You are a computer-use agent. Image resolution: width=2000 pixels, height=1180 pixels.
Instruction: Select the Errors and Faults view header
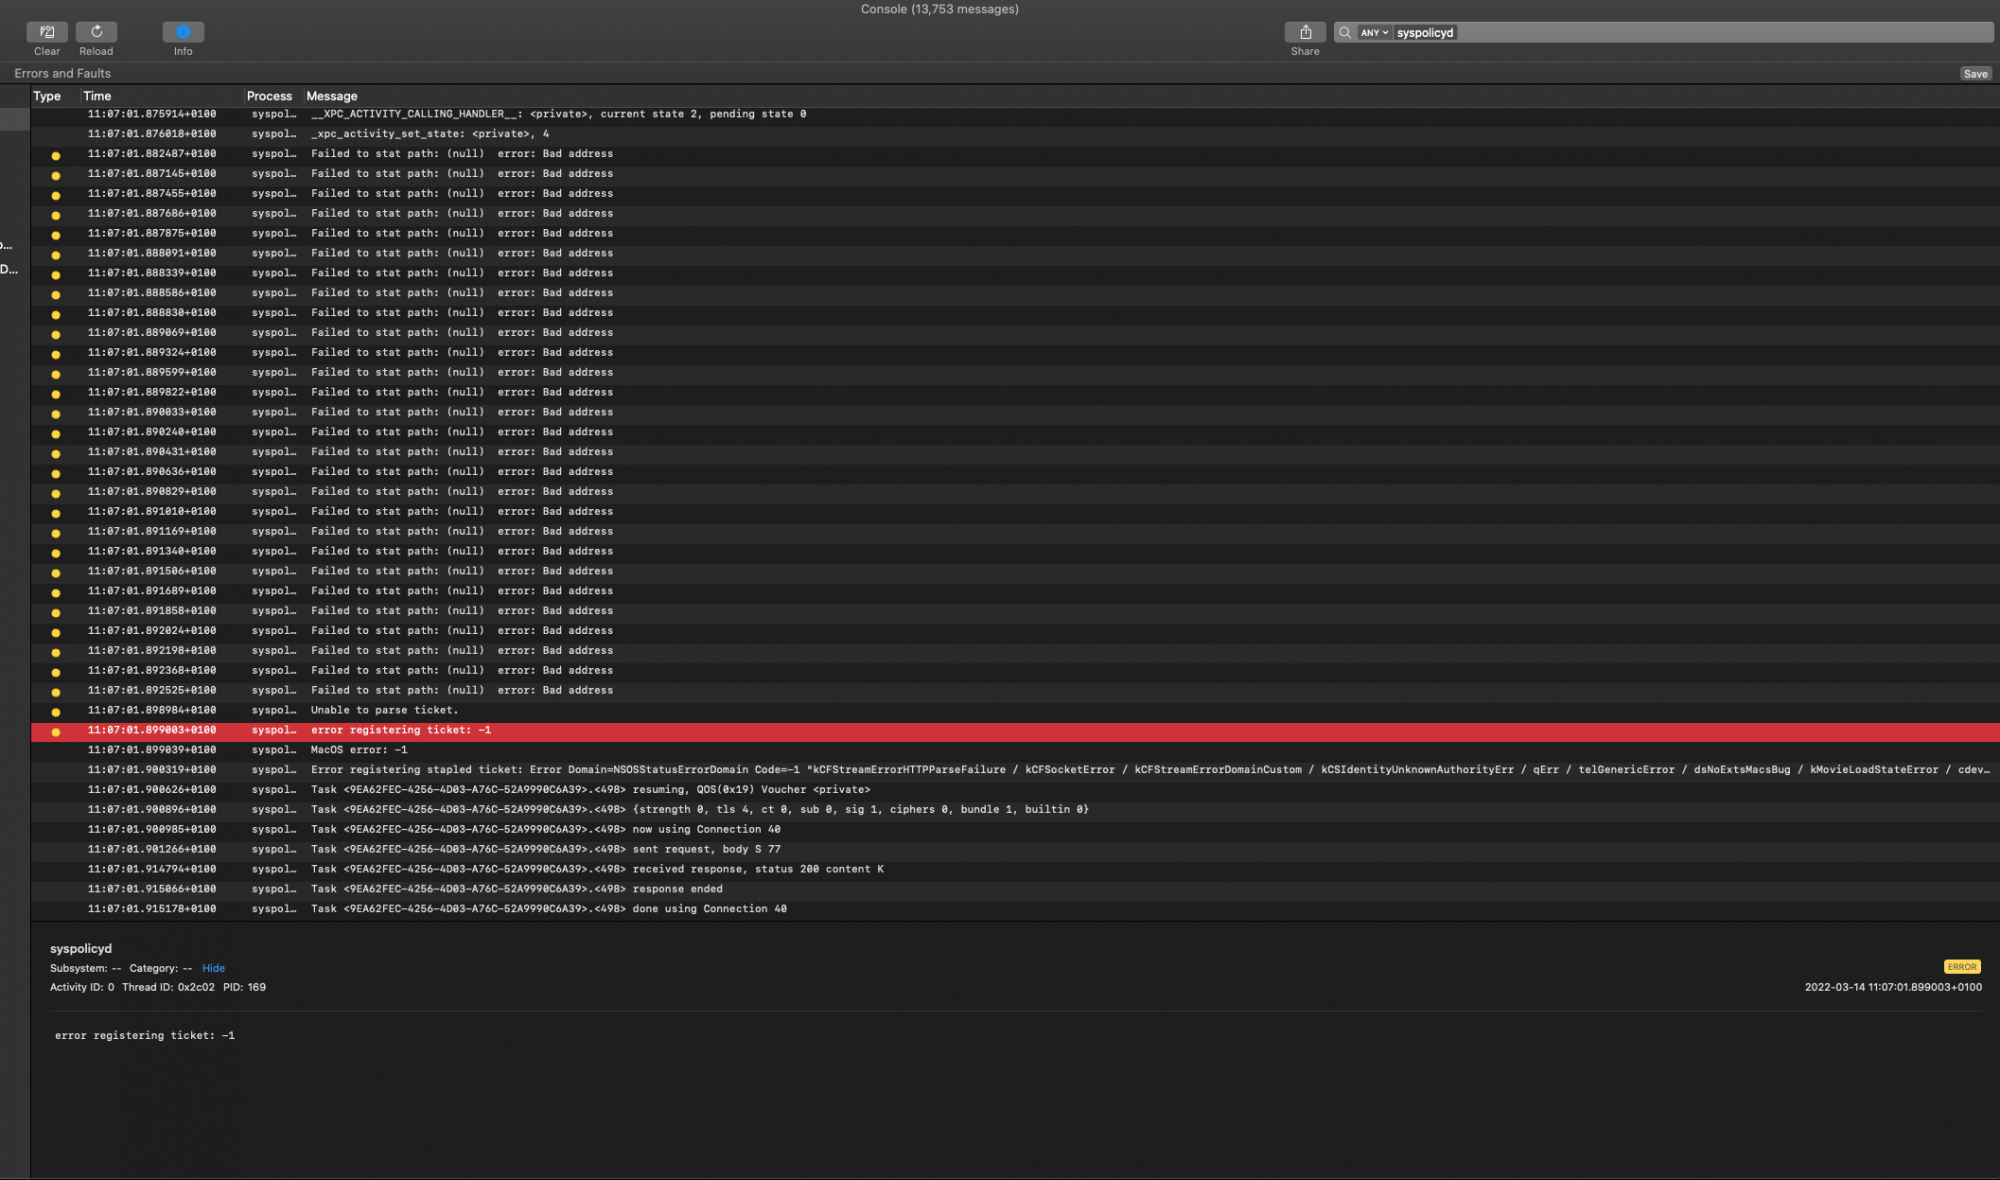tap(62, 73)
